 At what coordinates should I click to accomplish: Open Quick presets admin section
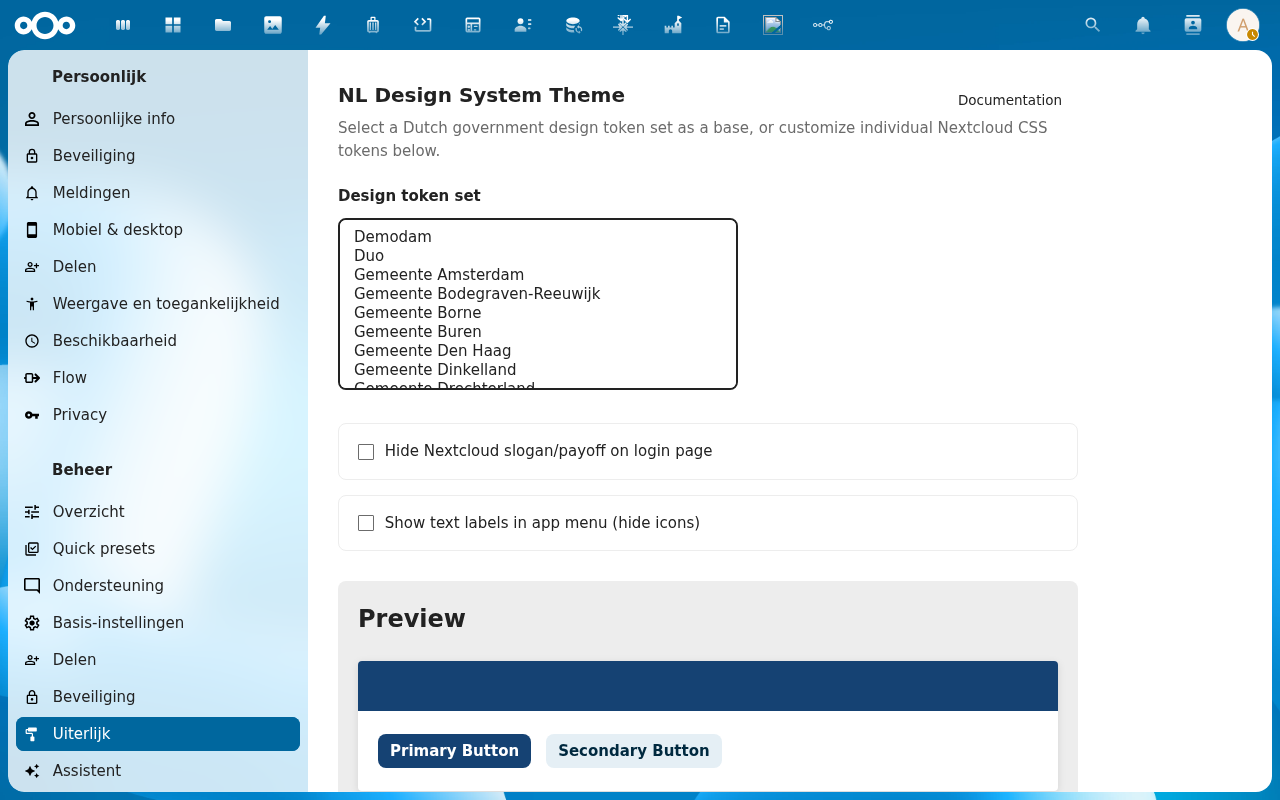click(158, 549)
